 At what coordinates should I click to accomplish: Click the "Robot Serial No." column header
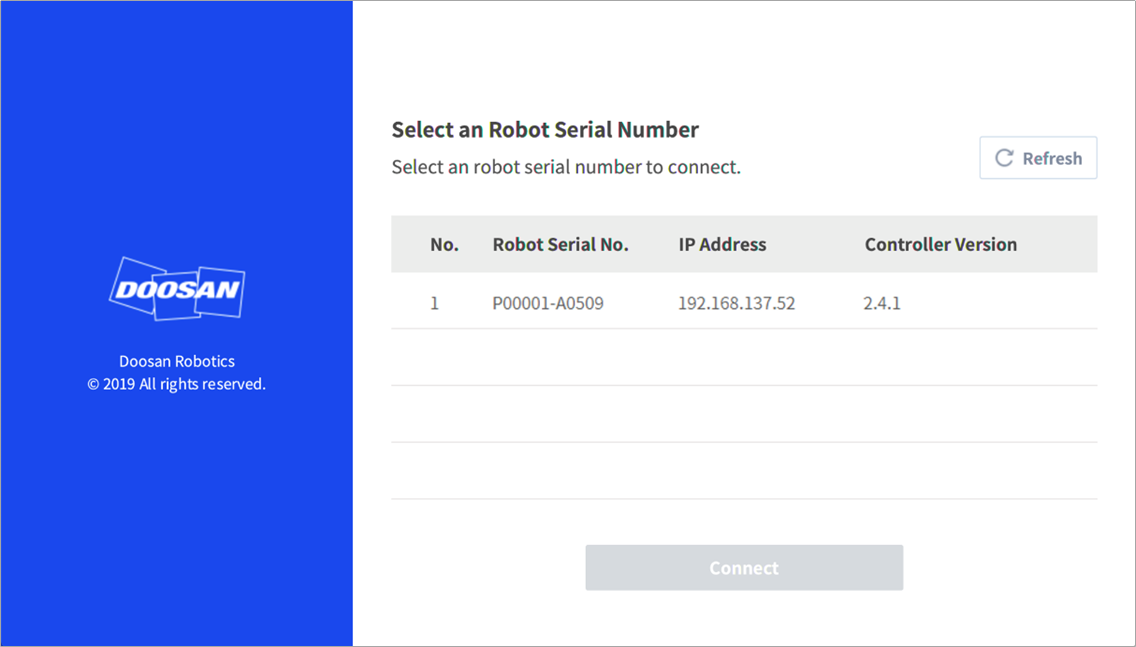560,244
